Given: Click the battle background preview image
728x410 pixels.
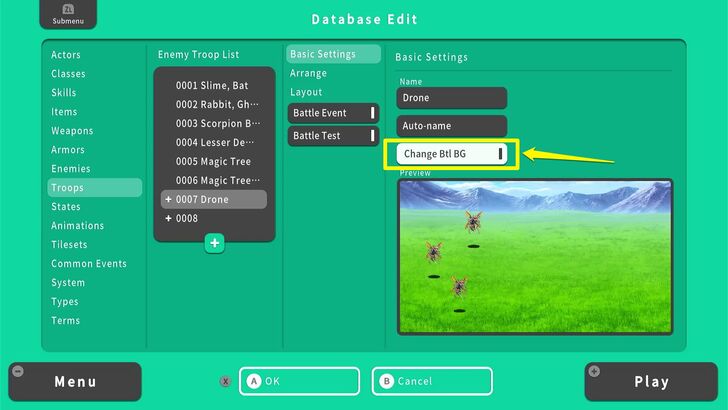Looking at the screenshot, I should tap(535, 257).
